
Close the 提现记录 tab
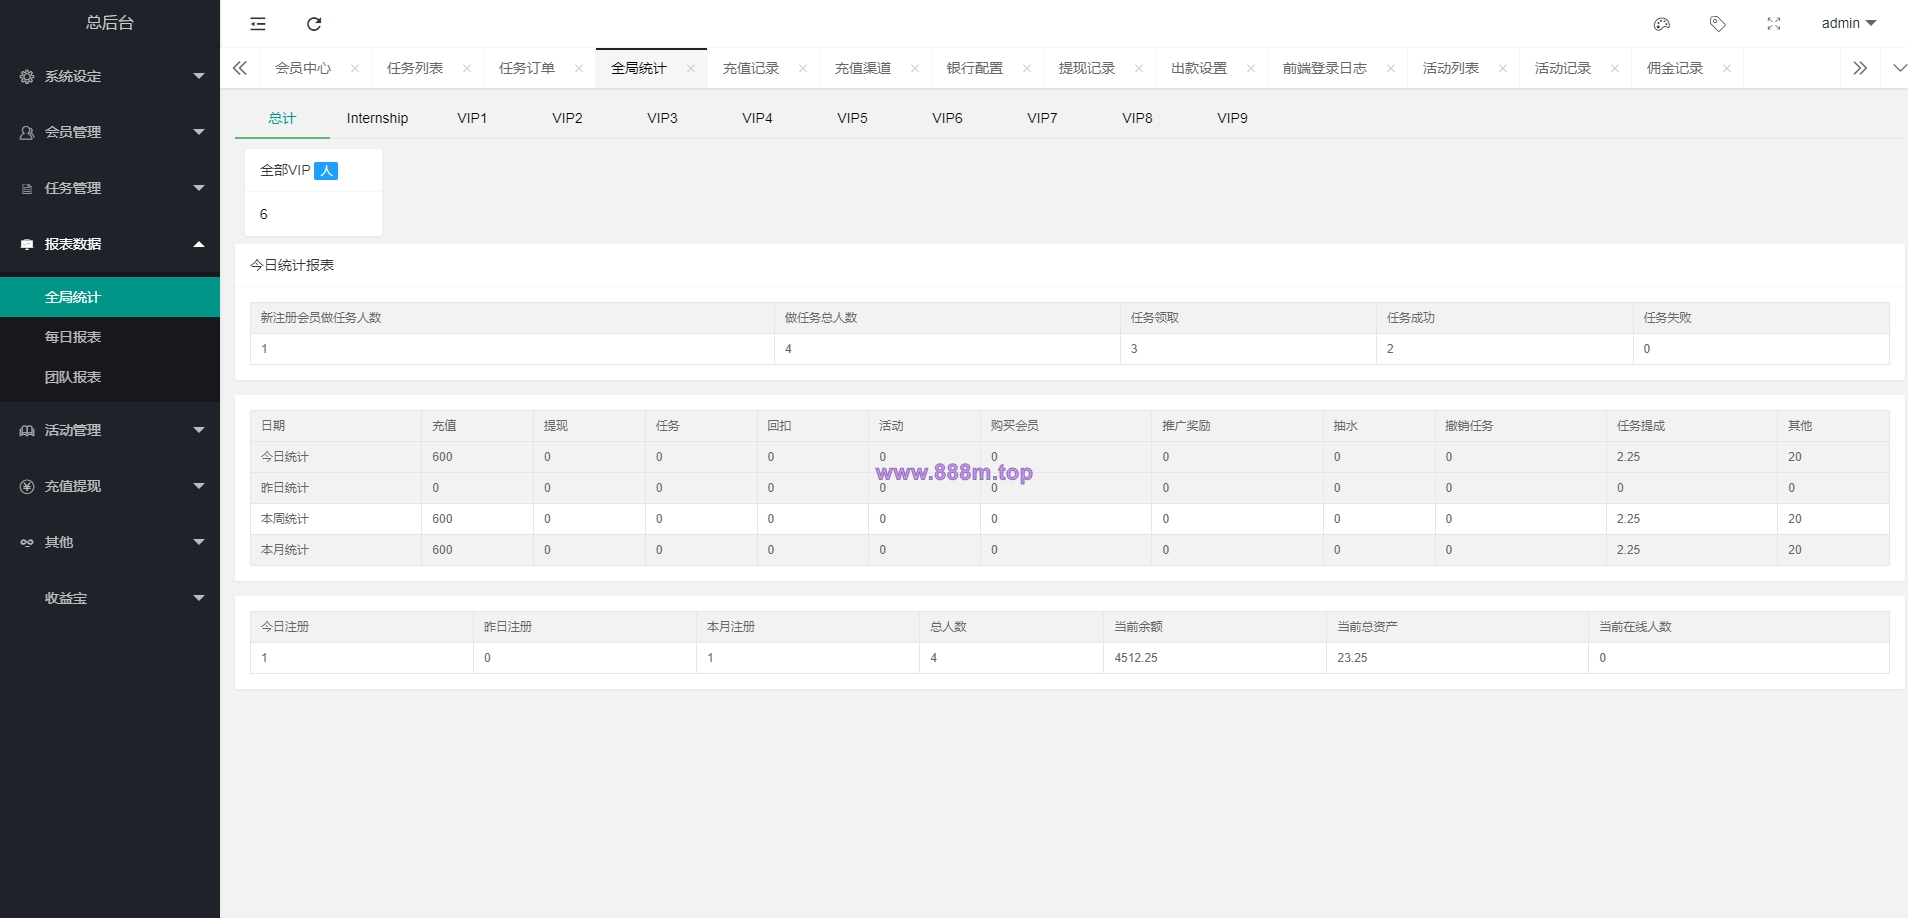(1139, 68)
